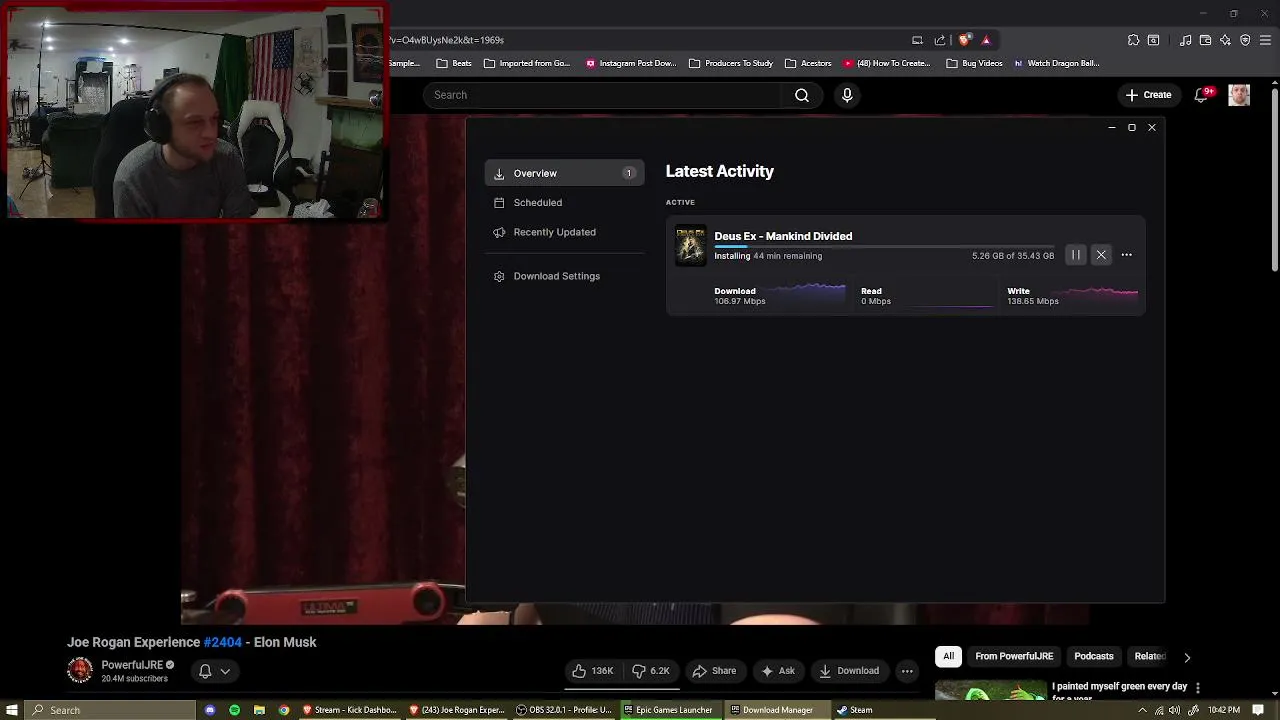The width and height of the screenshot is (1280, 720).
Task: Click the Deus Ex installation progress bar
Action: [x=884, y=246]
